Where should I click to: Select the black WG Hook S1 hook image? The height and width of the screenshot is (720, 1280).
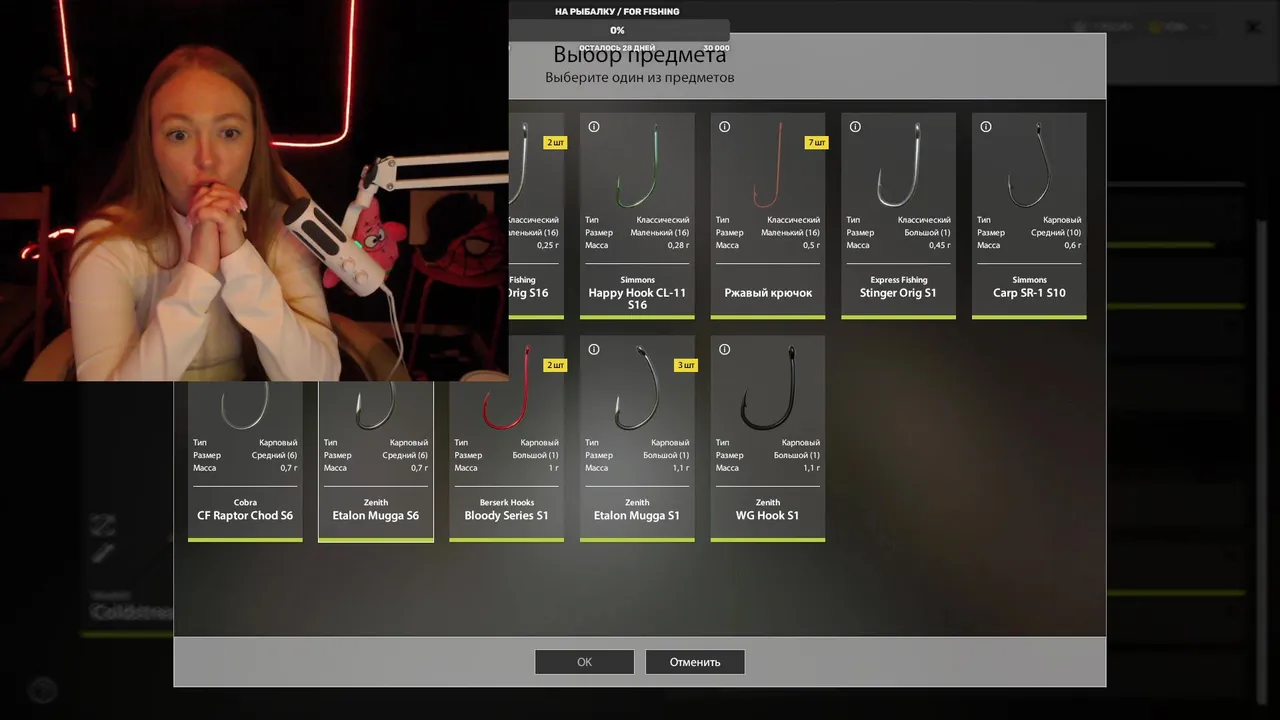(768, 388)
